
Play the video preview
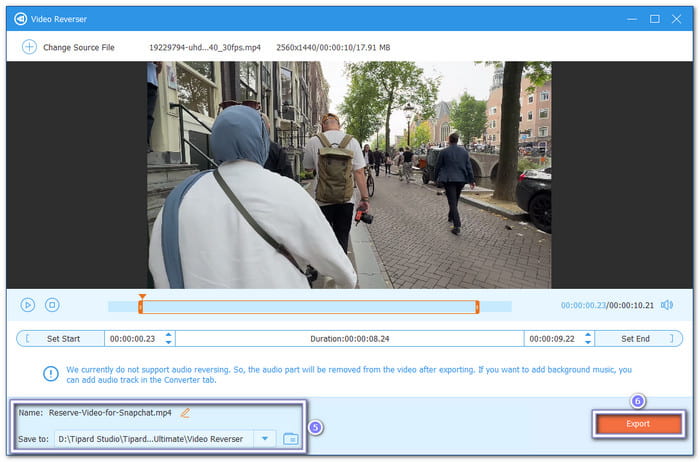[28, 305]
